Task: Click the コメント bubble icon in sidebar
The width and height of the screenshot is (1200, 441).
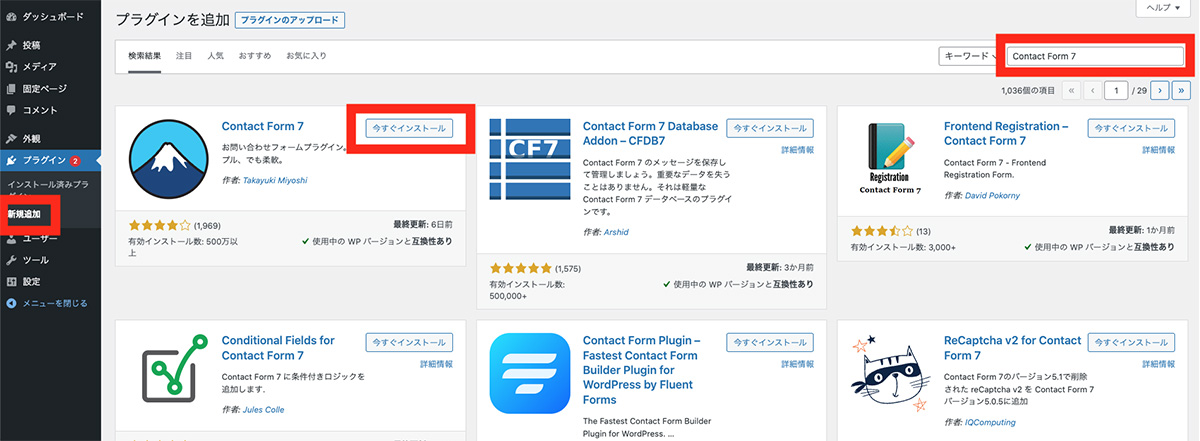Action: (x=11, y=110)
